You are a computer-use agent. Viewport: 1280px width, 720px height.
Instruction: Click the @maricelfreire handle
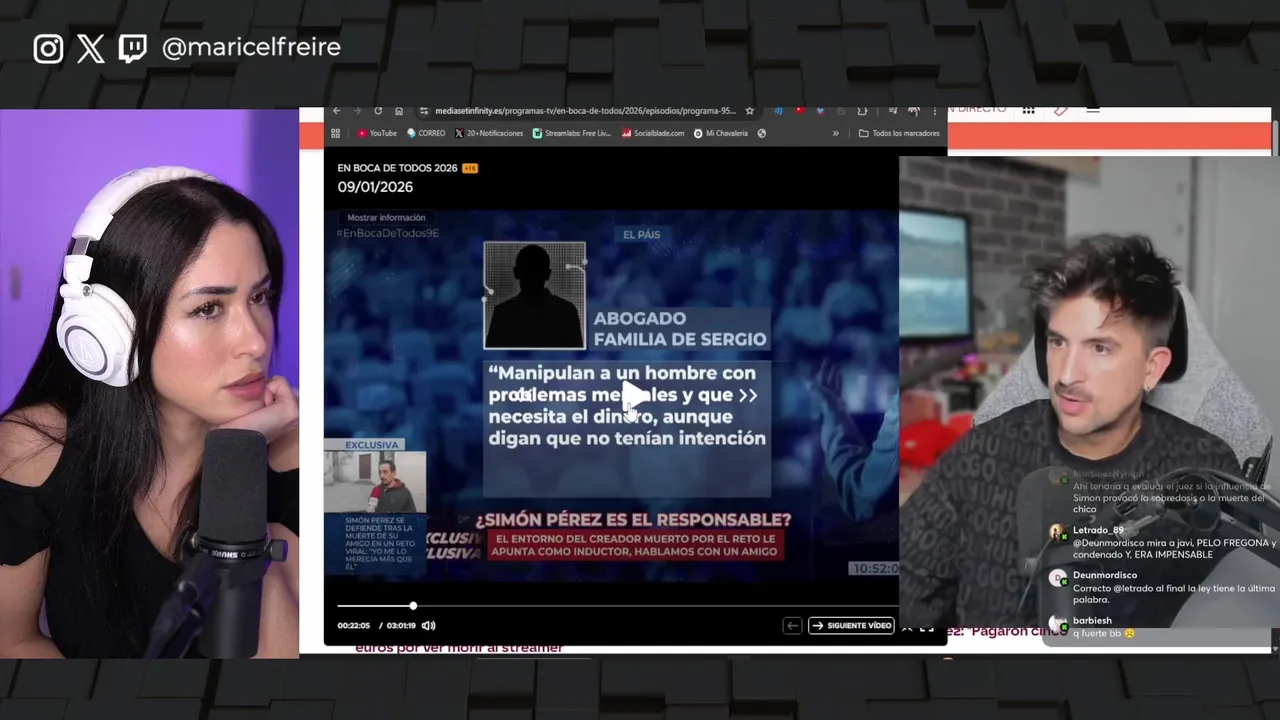pos(251,48)
